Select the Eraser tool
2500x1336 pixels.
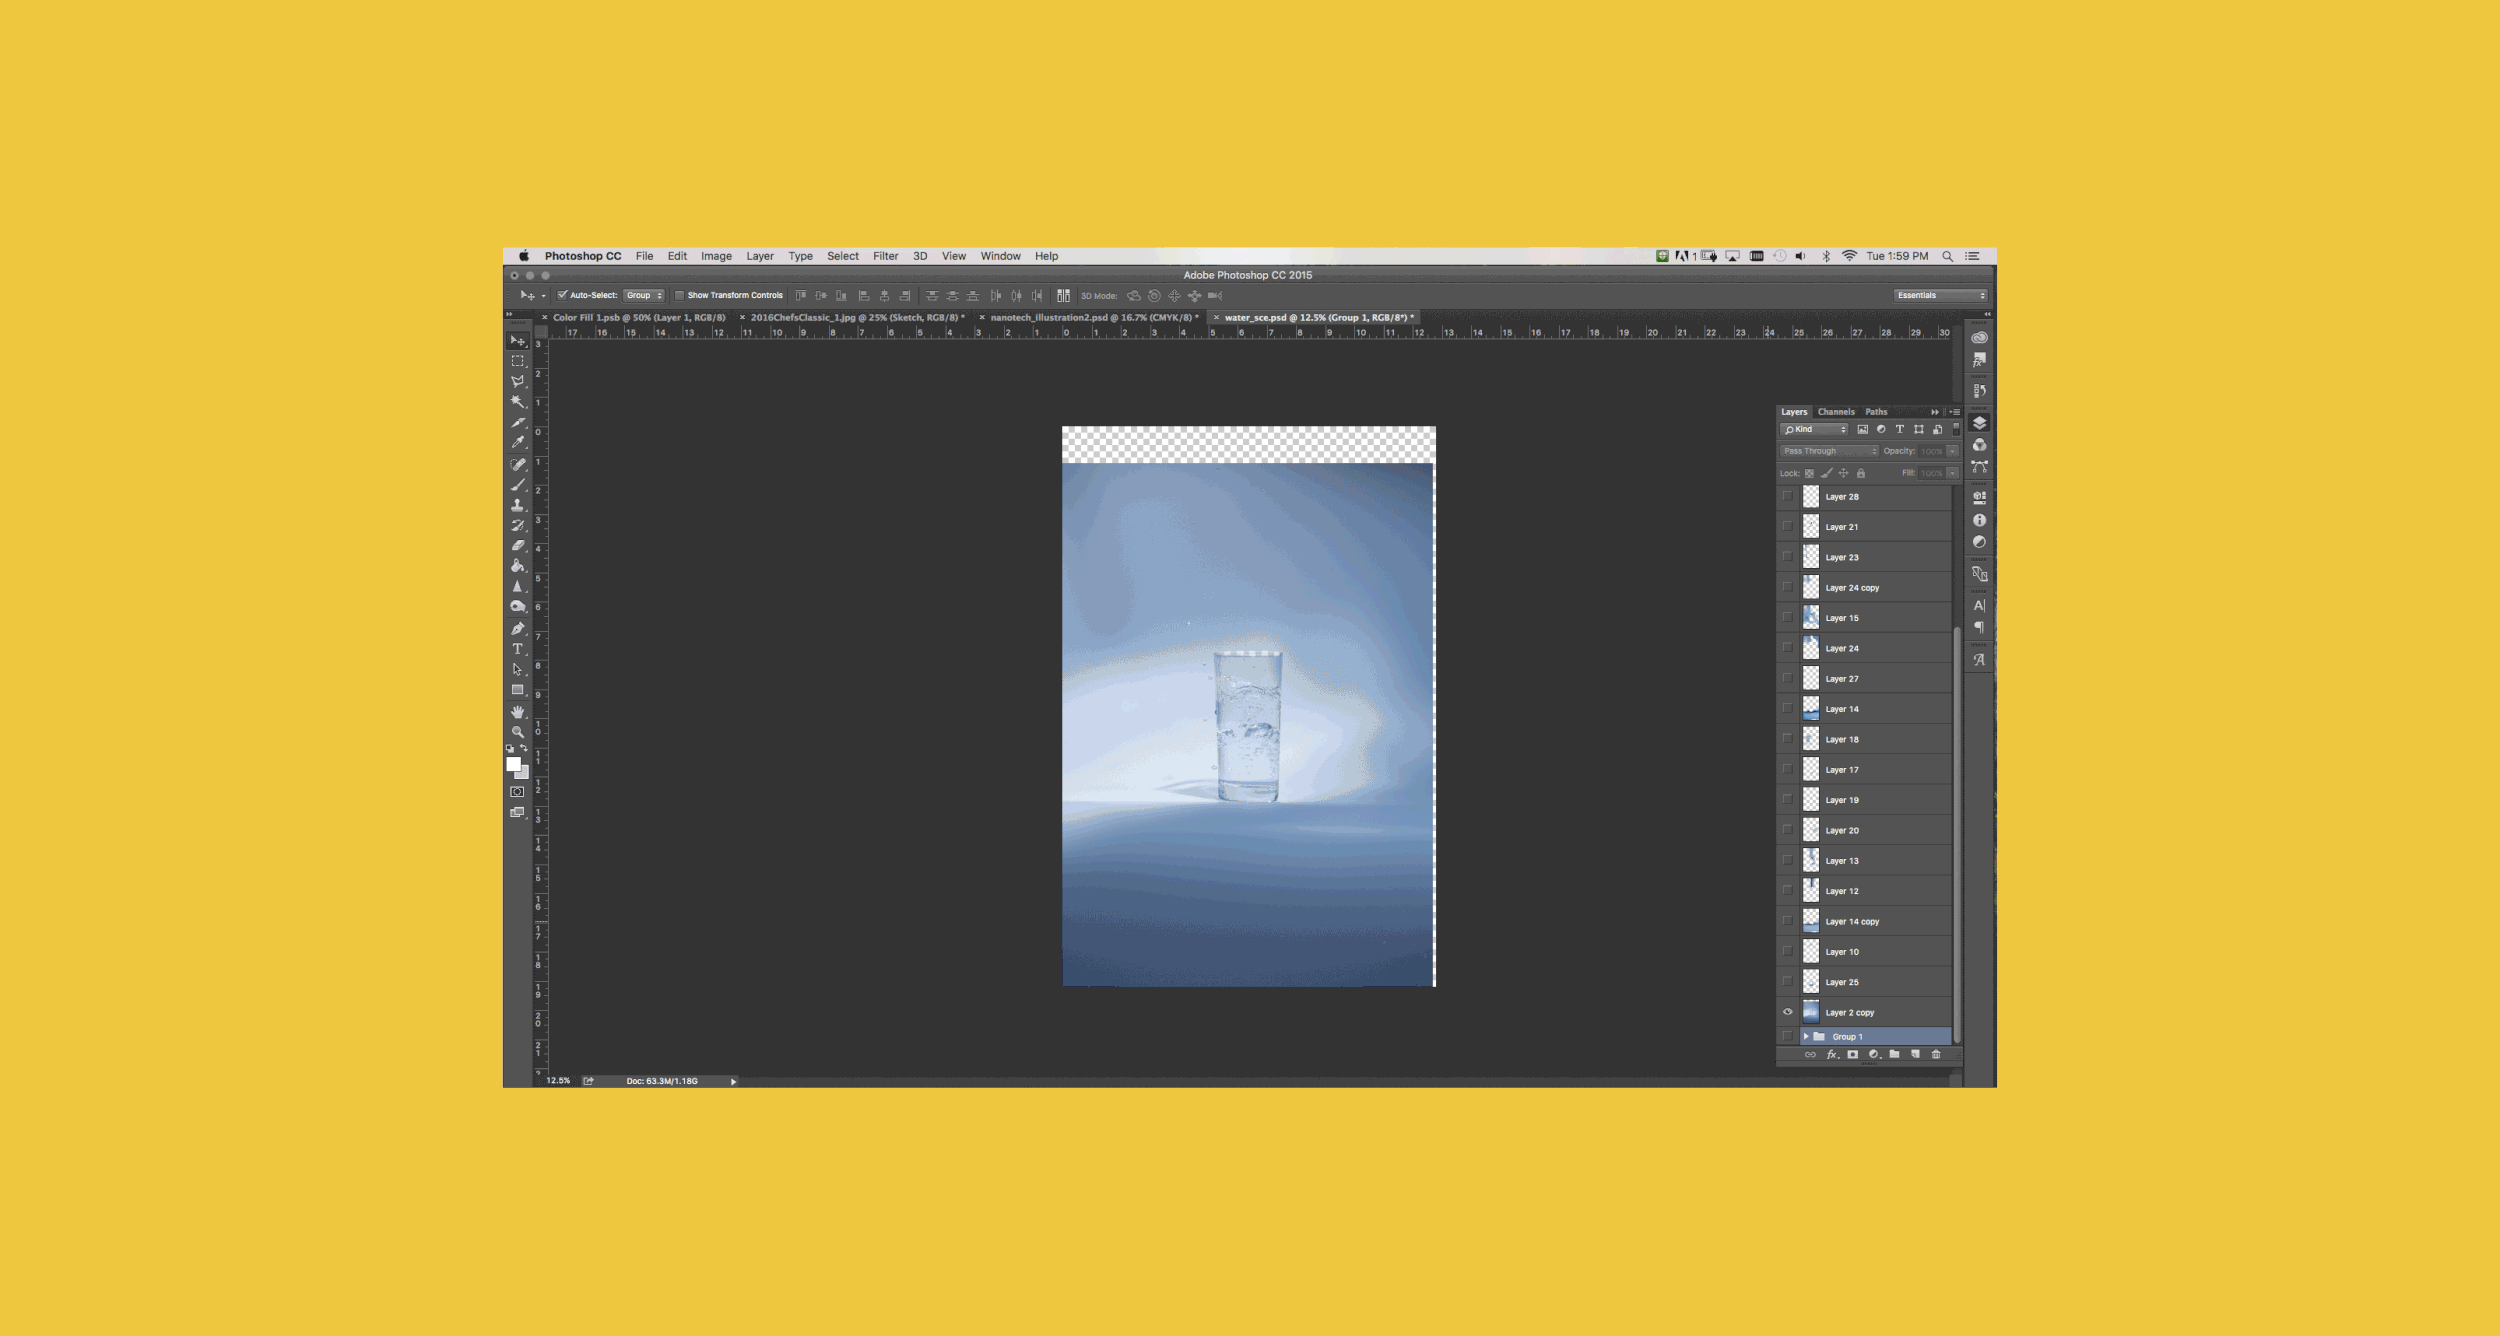click(517, 546)
